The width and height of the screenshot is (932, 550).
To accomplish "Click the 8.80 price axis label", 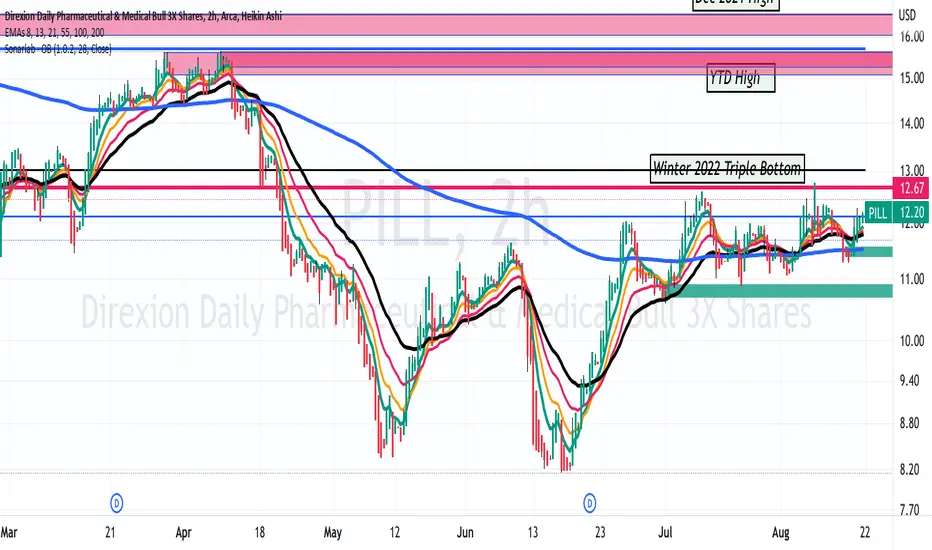I will click(909, 423).
